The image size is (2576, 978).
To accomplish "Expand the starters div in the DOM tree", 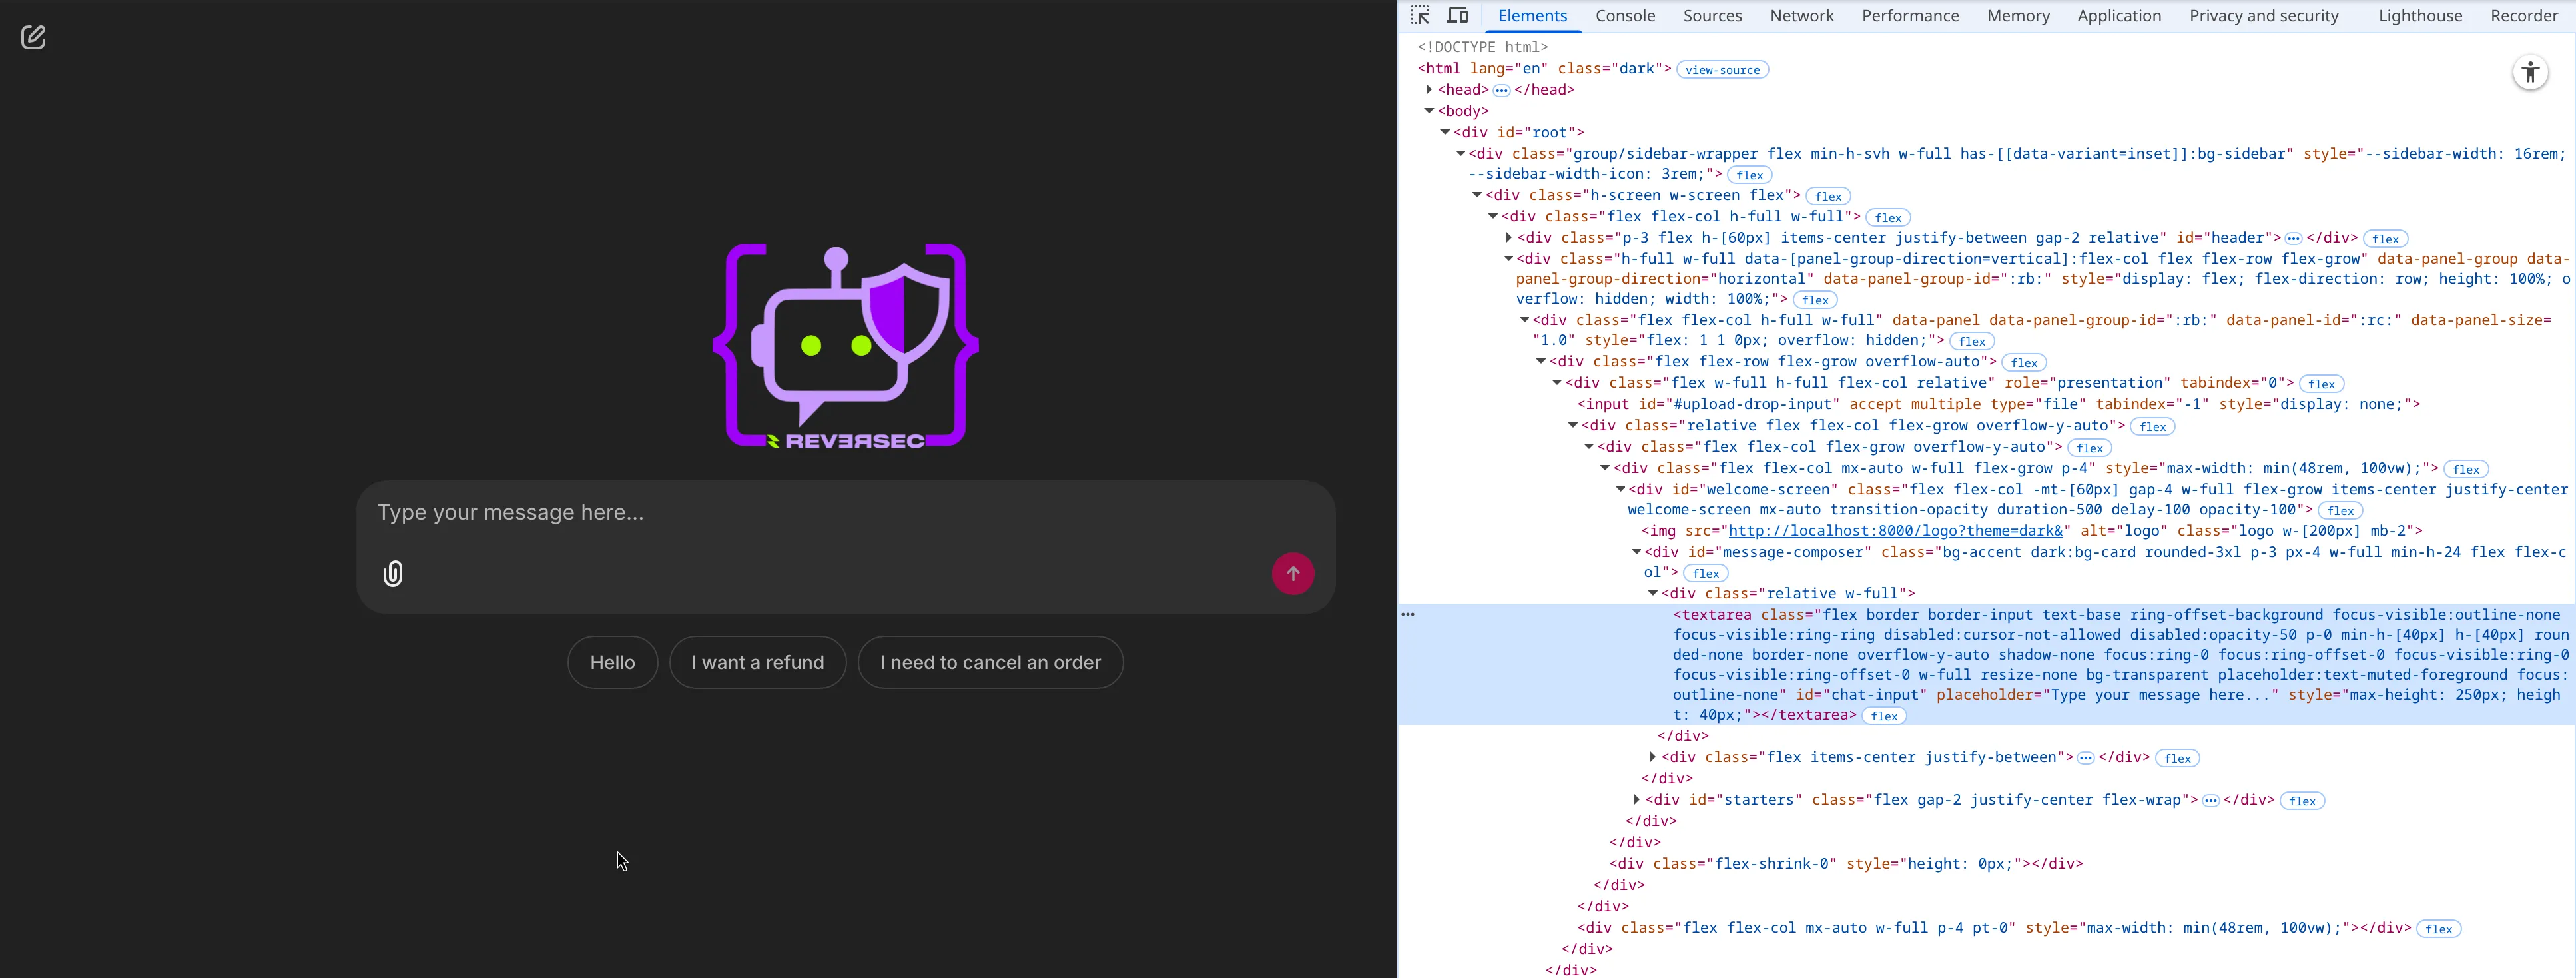I will (1637, 800).
